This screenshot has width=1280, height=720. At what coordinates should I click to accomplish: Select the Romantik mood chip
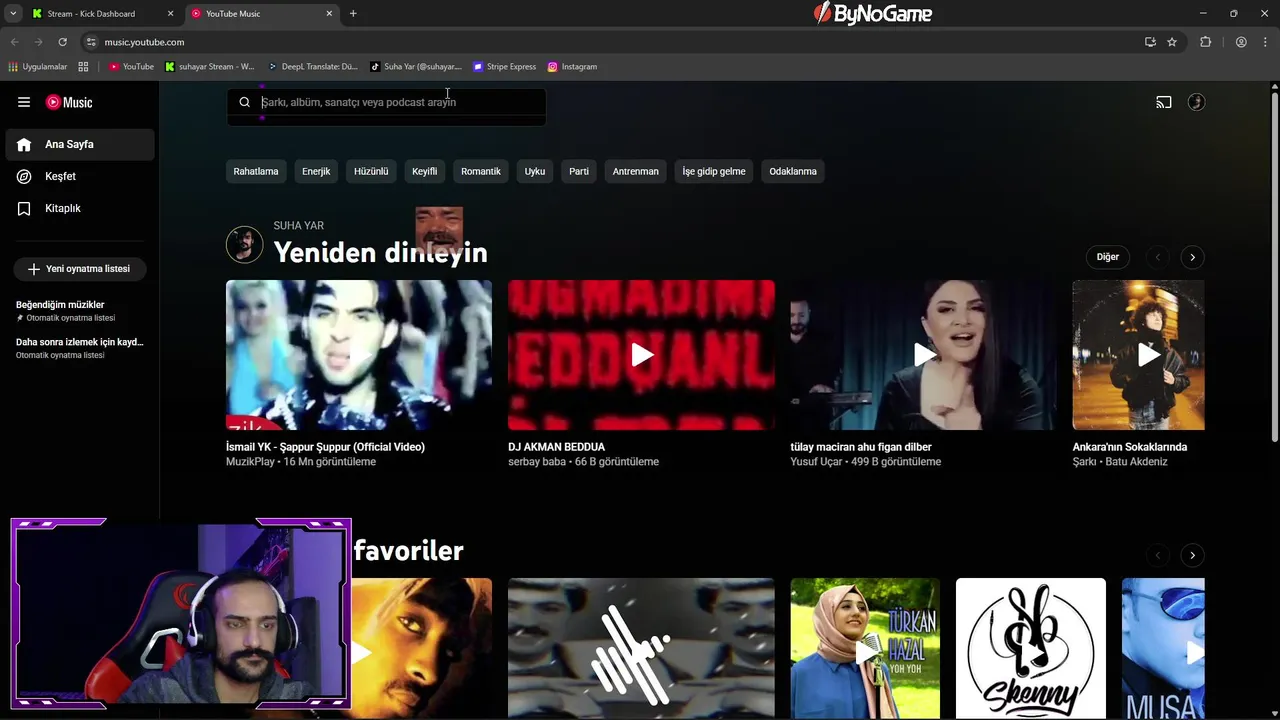pos(481,171)
